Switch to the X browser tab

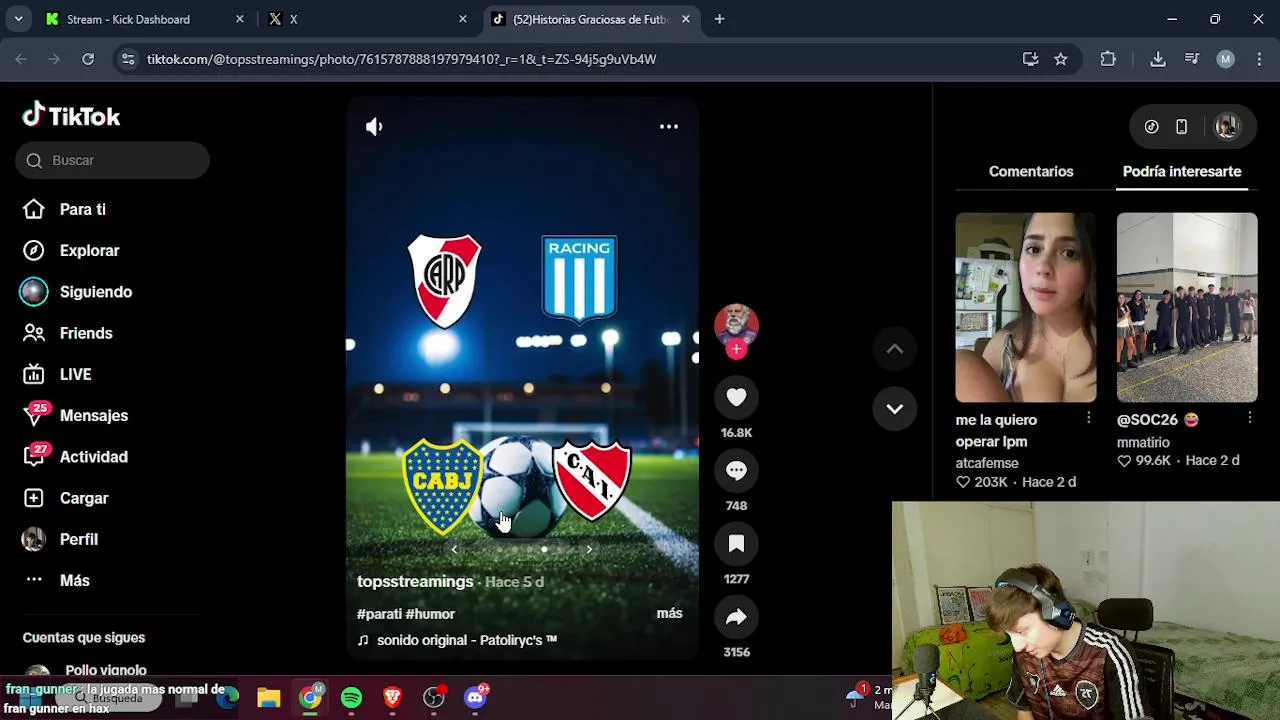tap(366, 19)
